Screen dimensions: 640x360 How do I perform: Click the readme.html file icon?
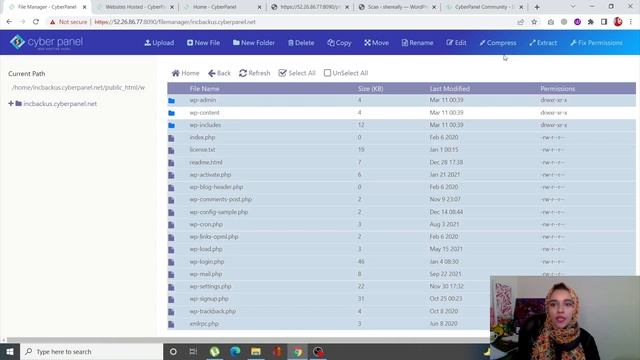click(x=171, y=162)
